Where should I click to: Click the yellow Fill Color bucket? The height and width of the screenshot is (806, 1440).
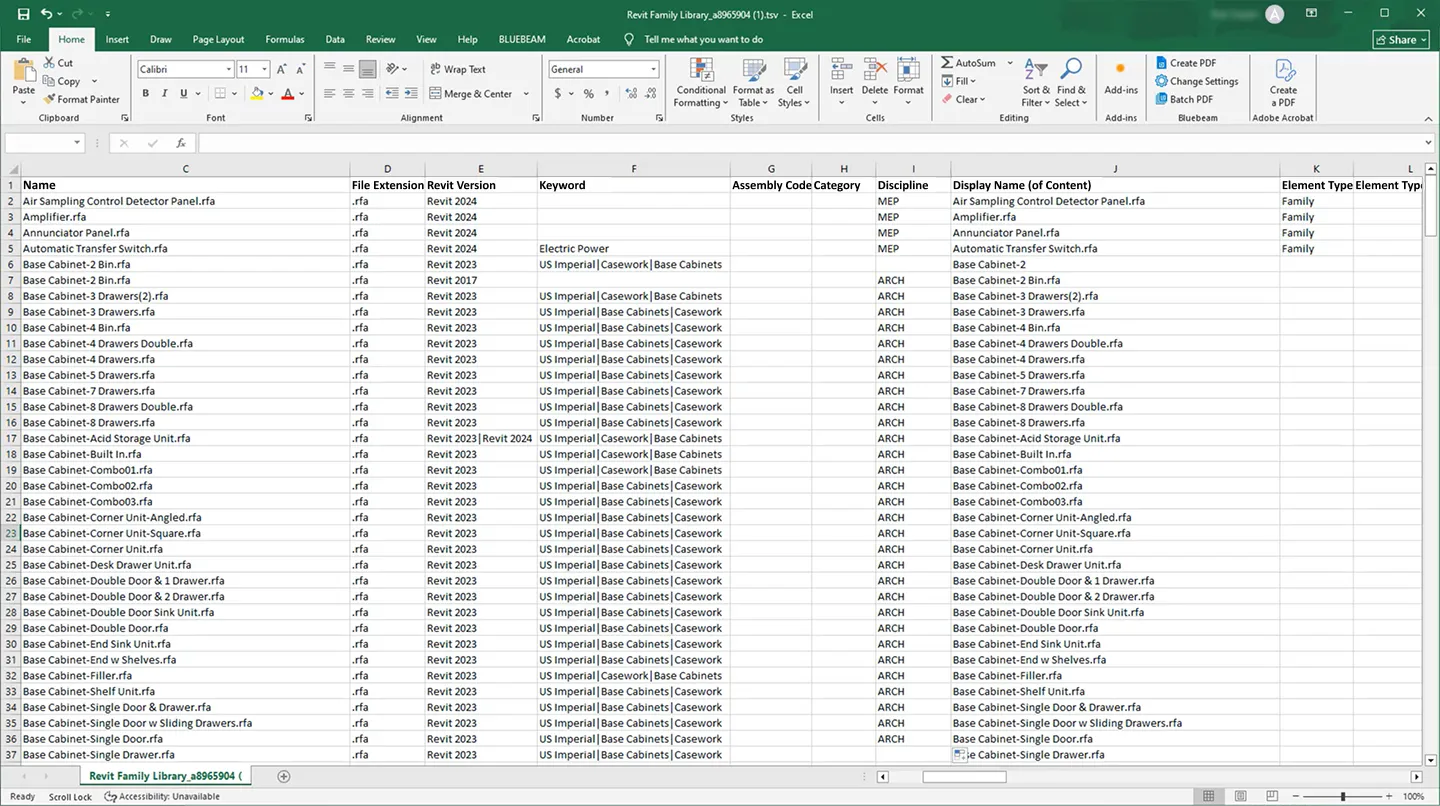(x=257, y=94)
